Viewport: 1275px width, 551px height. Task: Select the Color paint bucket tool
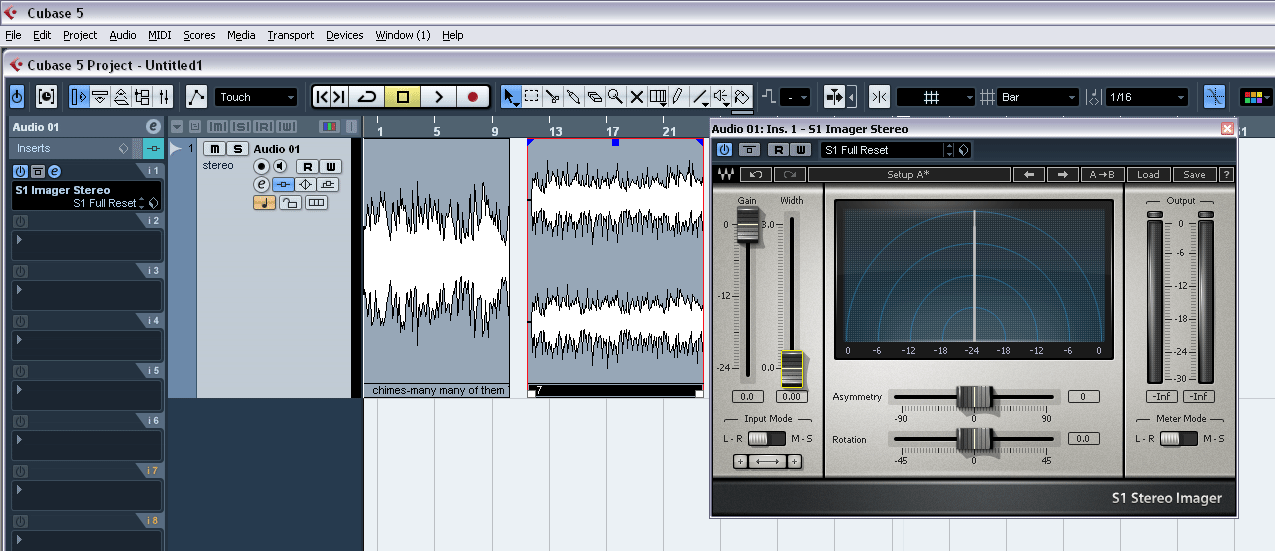pos(742,97)
